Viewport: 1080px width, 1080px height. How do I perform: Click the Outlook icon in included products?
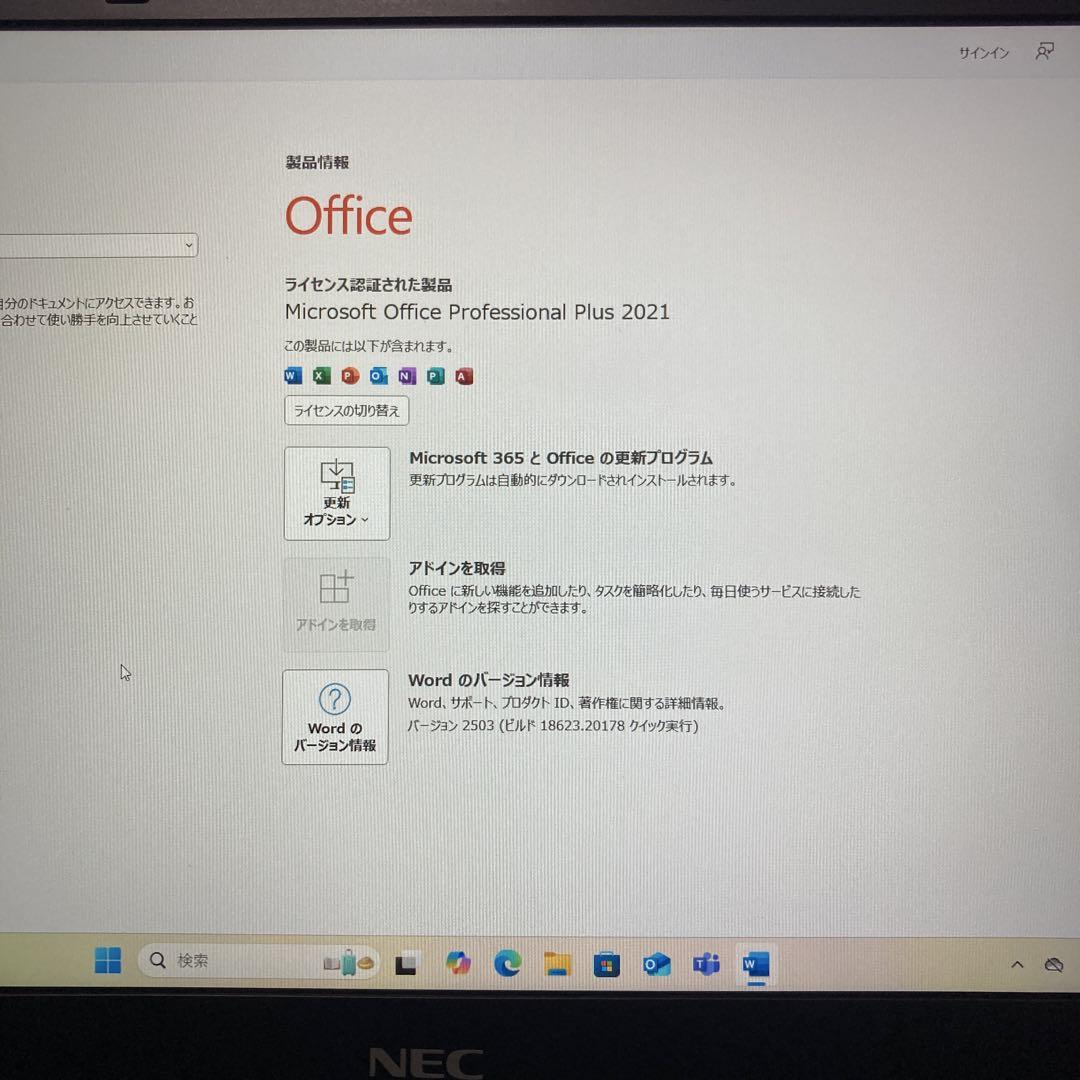coord(378,375)
